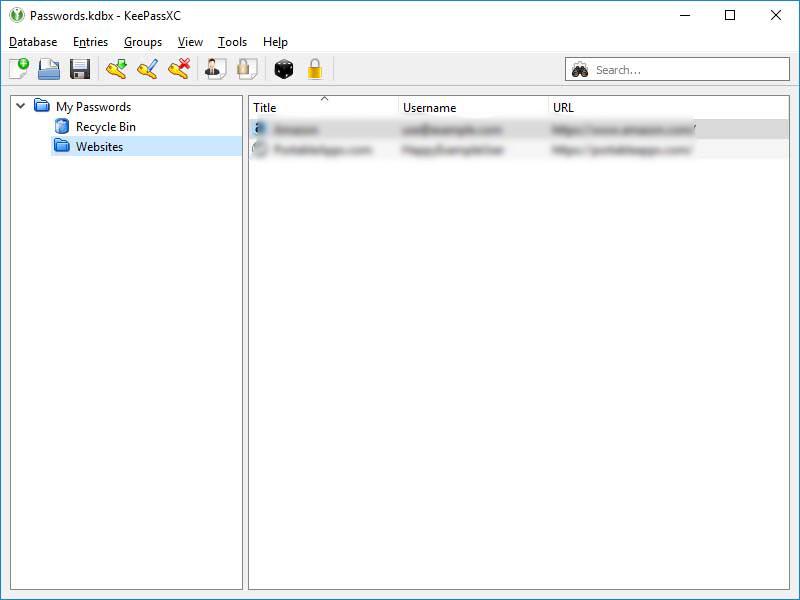Open the View menu
Screen dimensions: 800x600
(x=190, y=42)
